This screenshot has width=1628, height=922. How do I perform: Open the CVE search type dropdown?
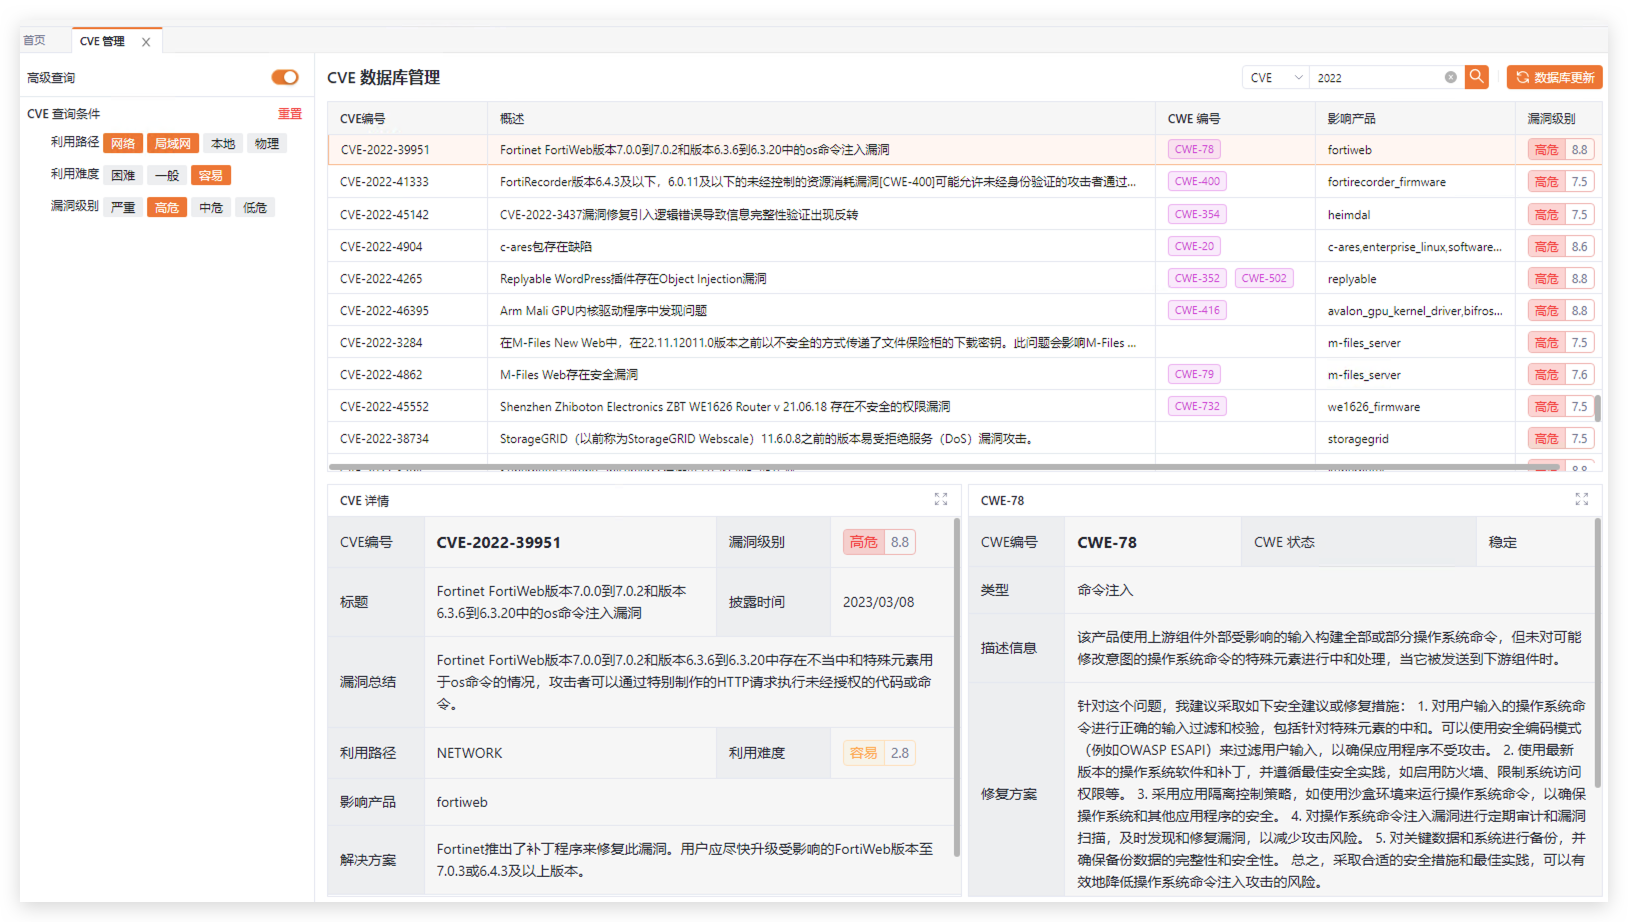[1275, 77]
